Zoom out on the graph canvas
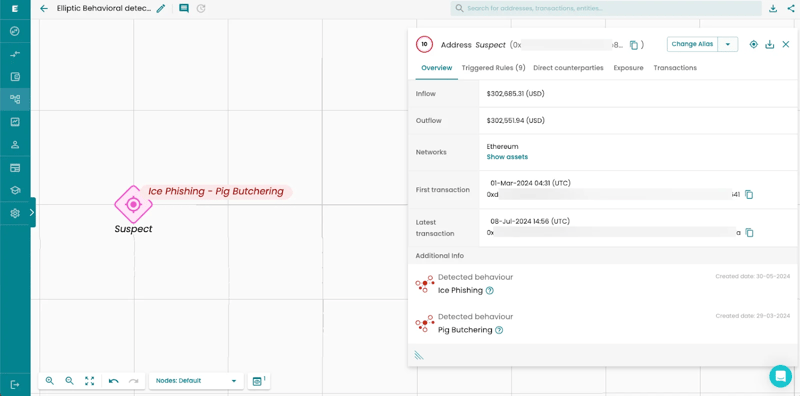This screenshot has width=800, height=396. coord(69,381)
